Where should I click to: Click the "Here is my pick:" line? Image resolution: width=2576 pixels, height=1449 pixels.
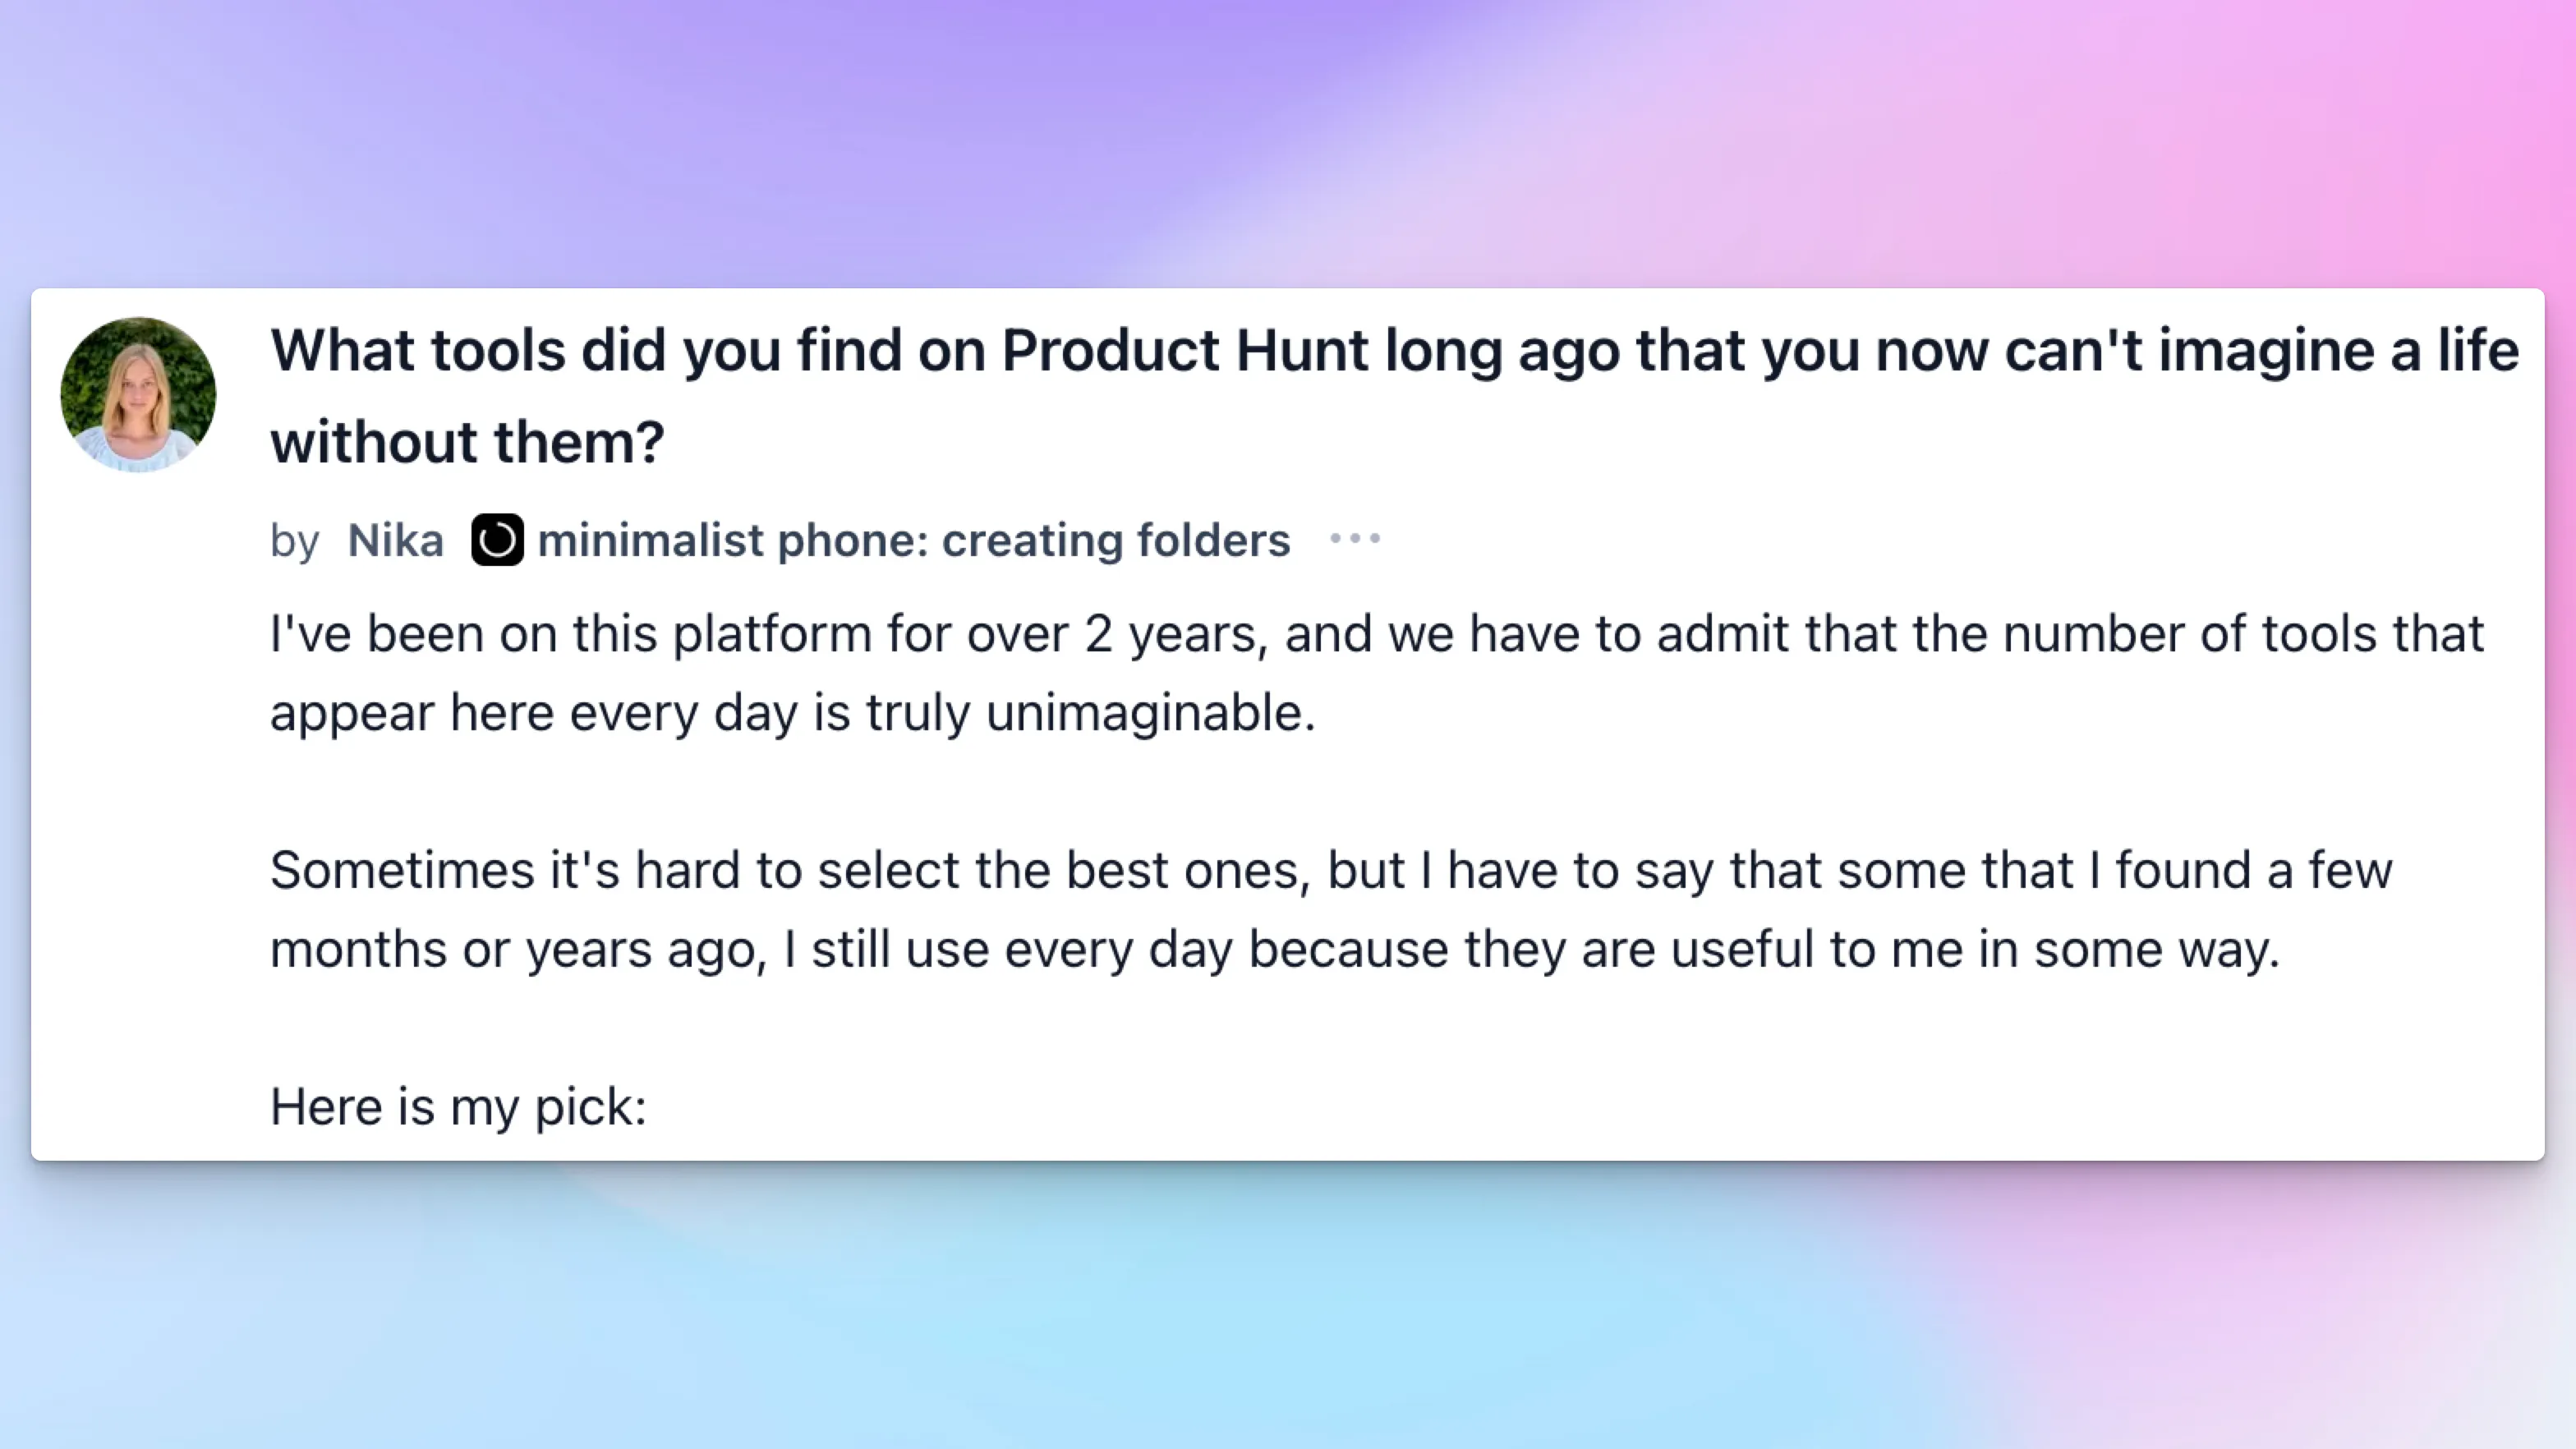coord(459,1107)
